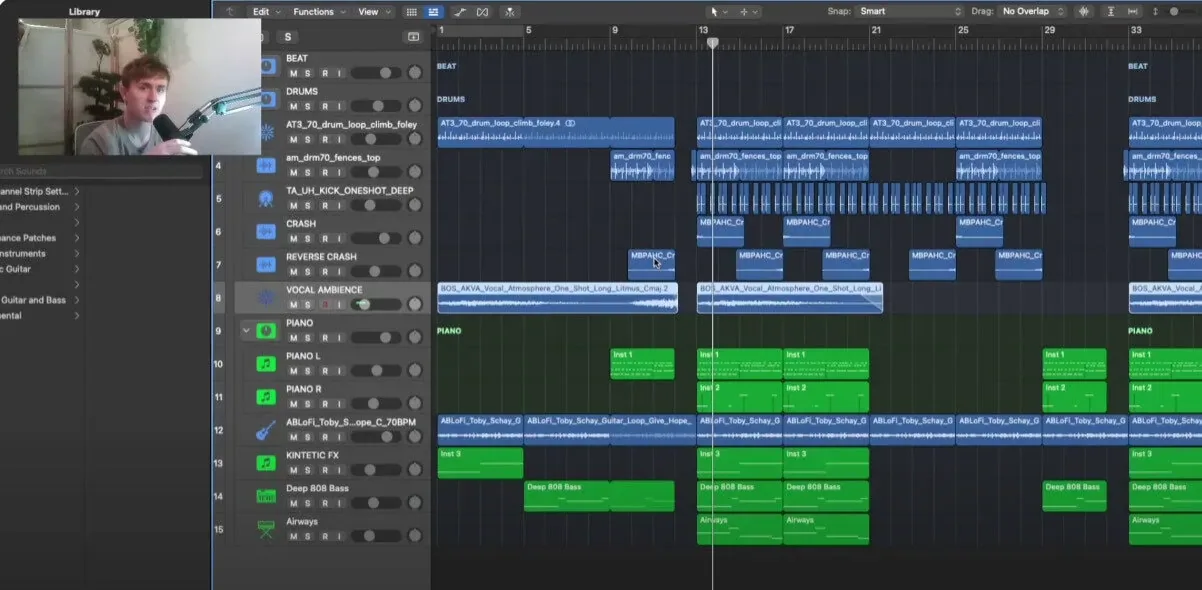Click the catch playhead icon

[510, 12]
